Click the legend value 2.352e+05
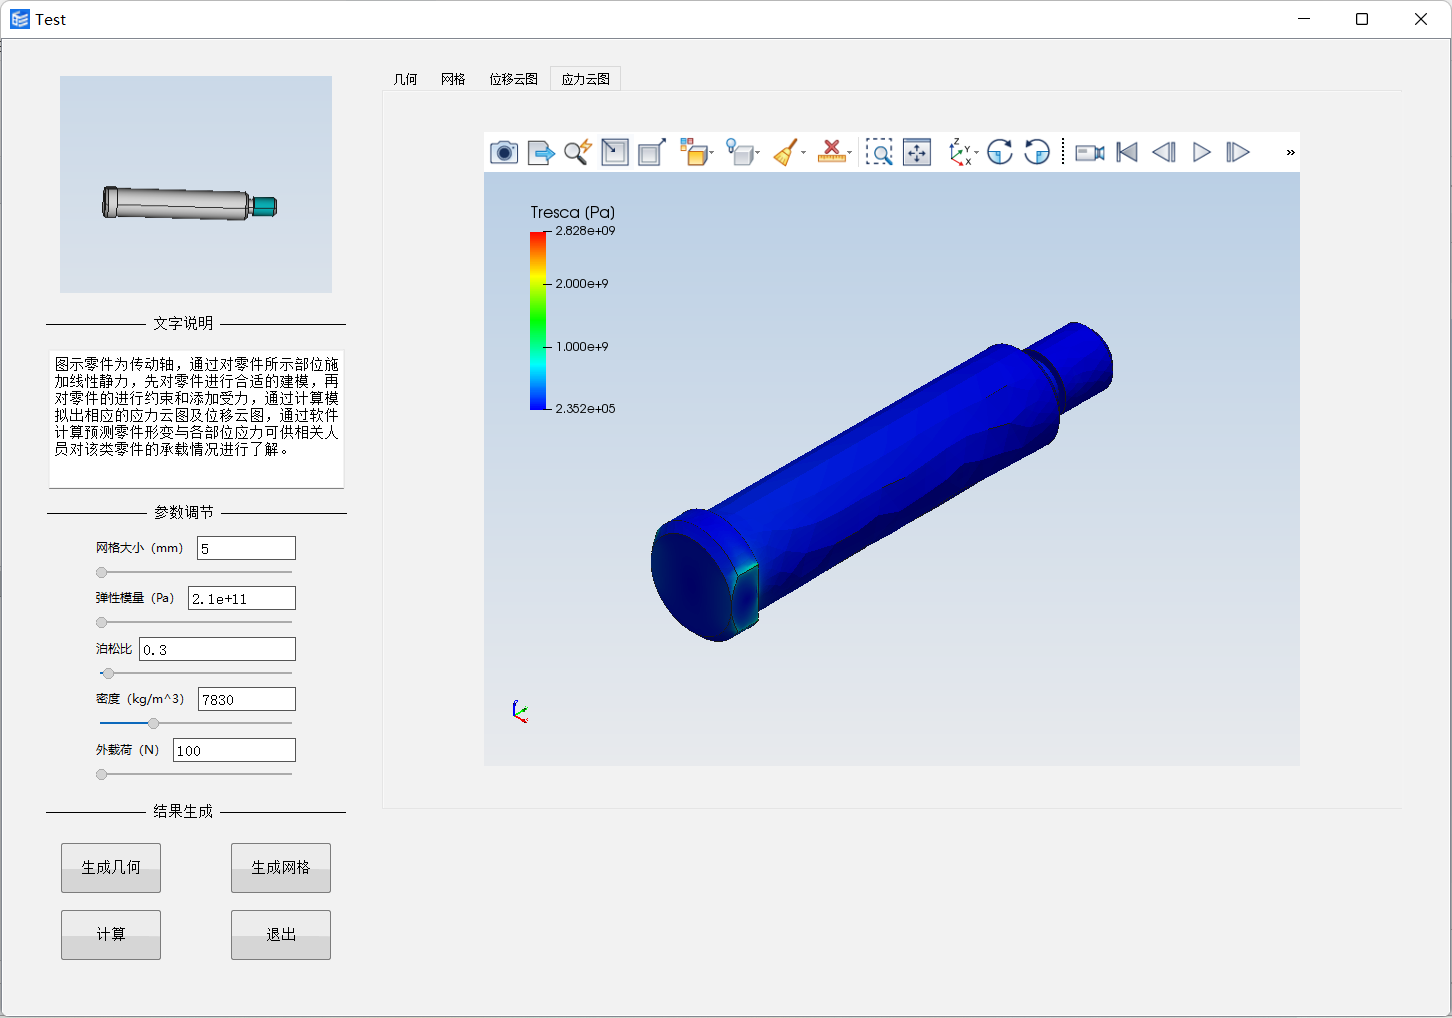Screen dimensions: 1452x1018 (585, 408)
